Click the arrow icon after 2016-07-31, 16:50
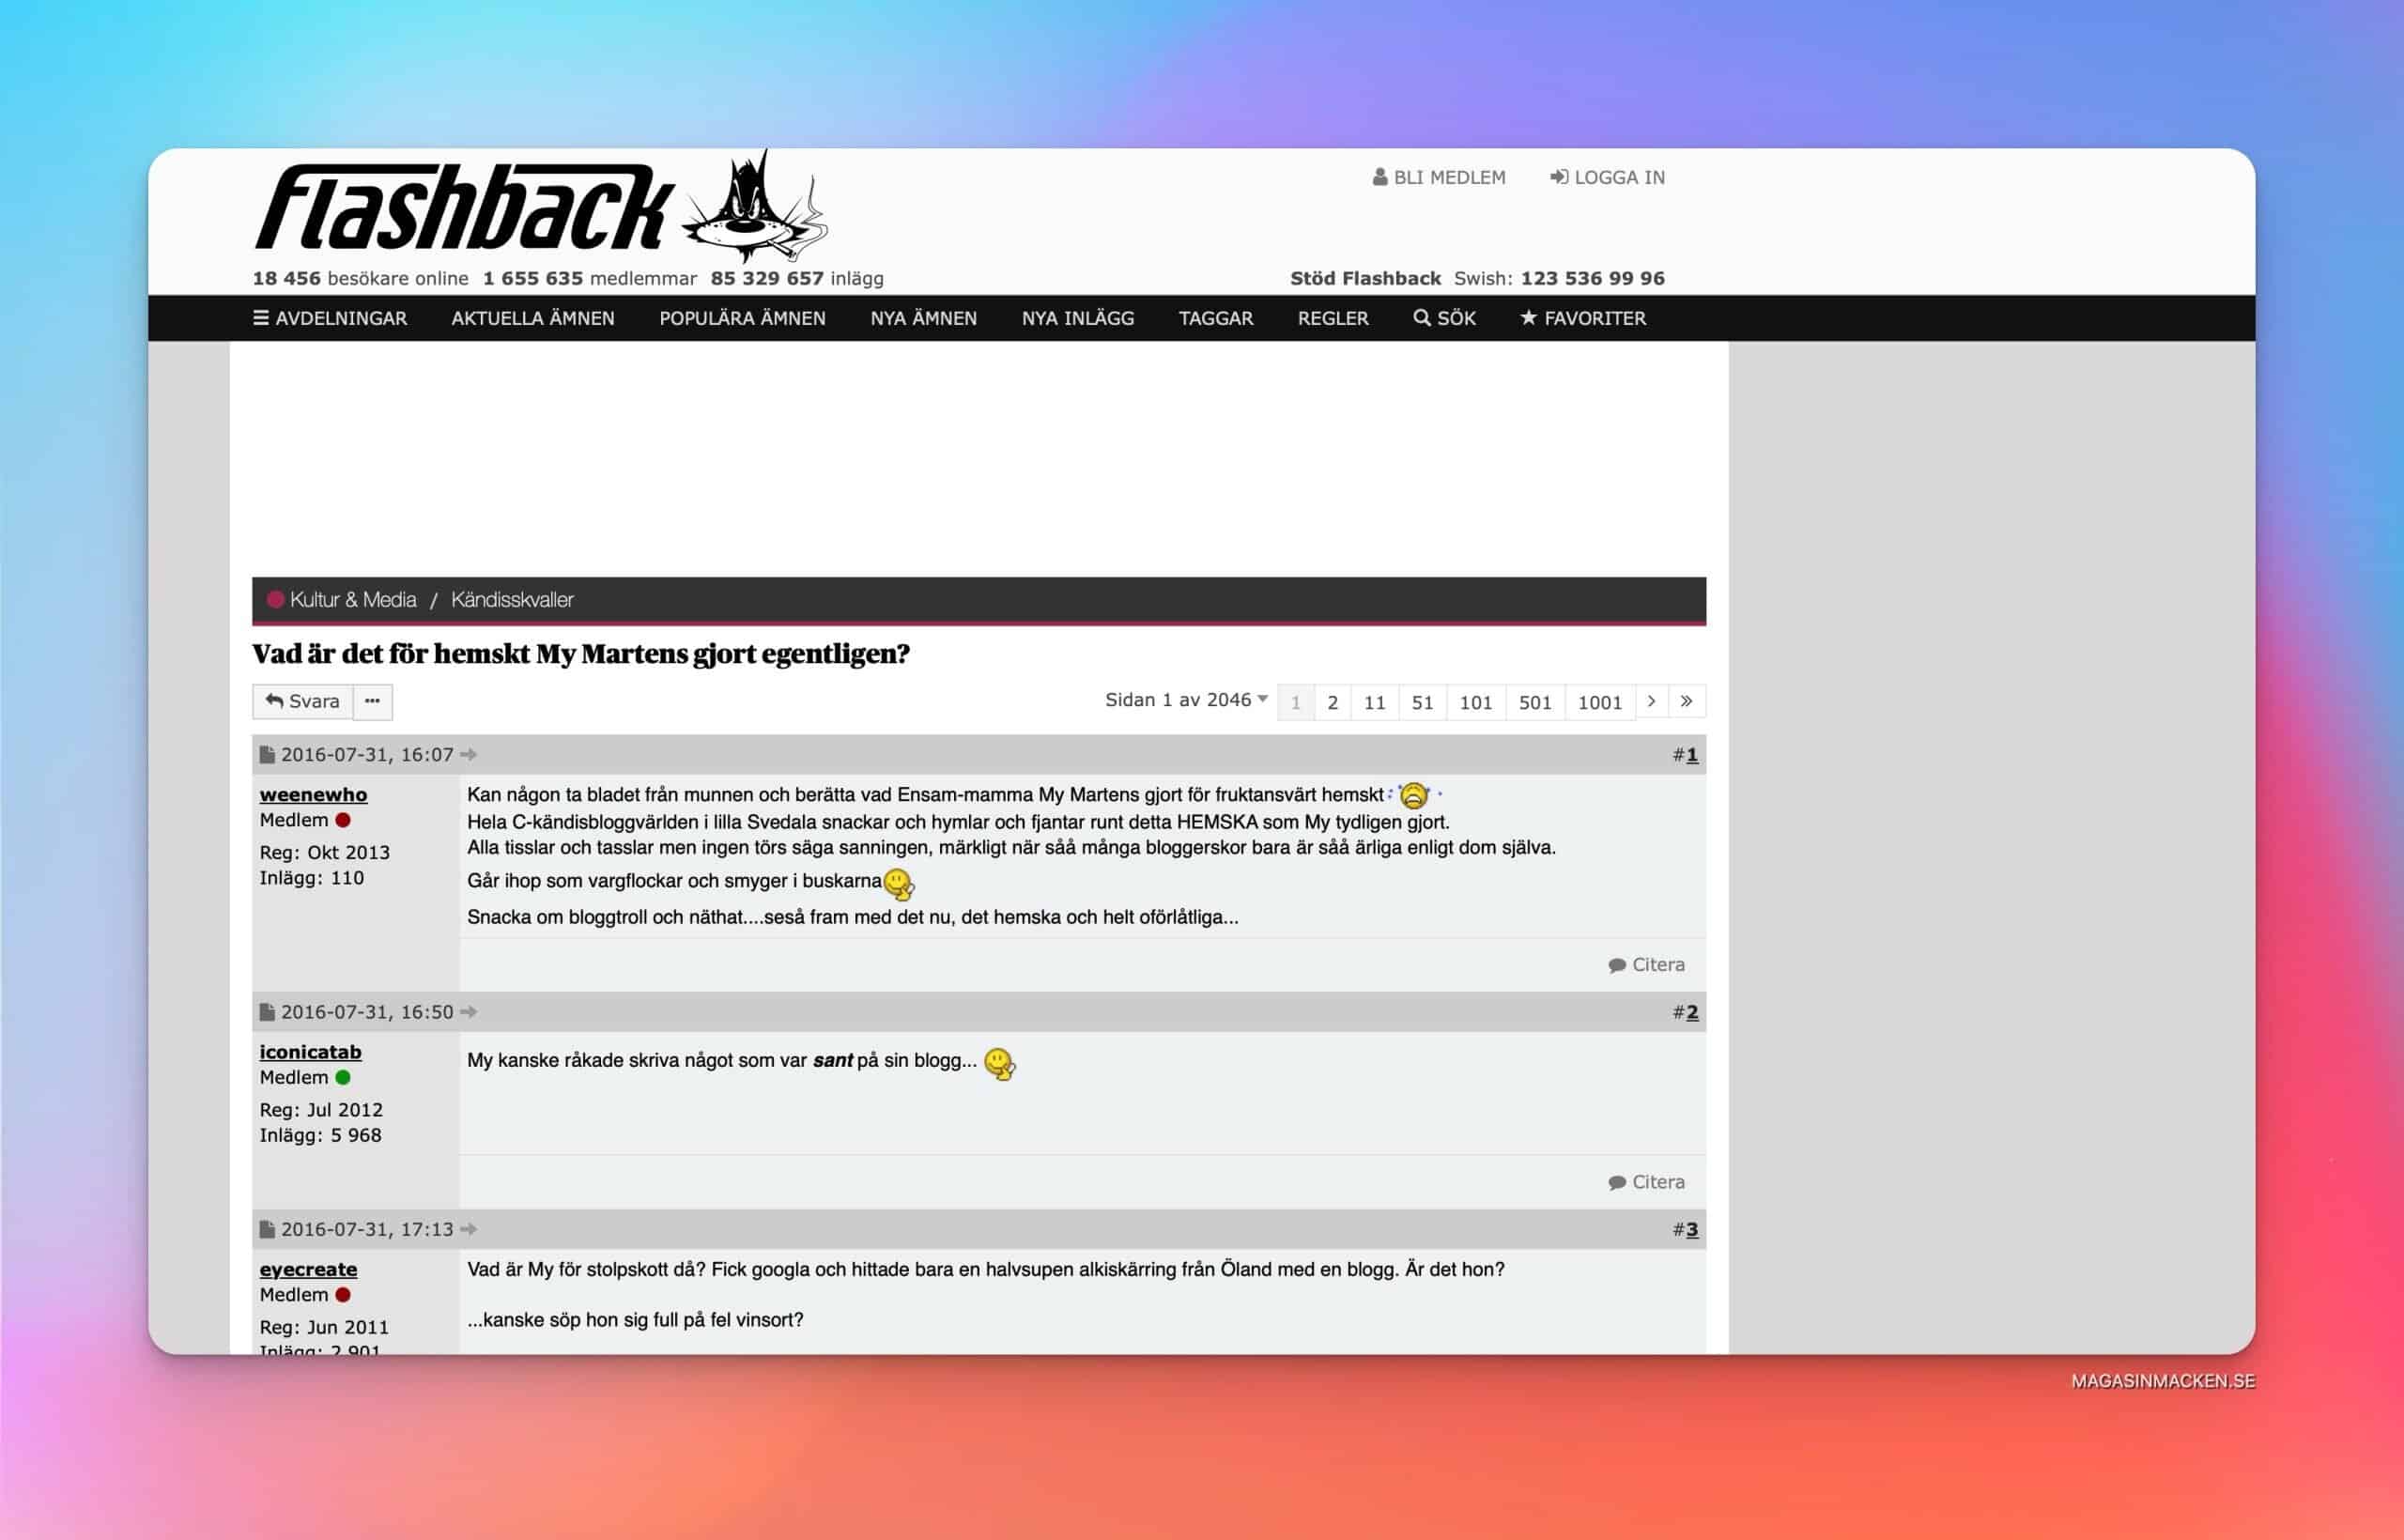Screen dimensions: 2404x1540 [x=468, y=1012]
